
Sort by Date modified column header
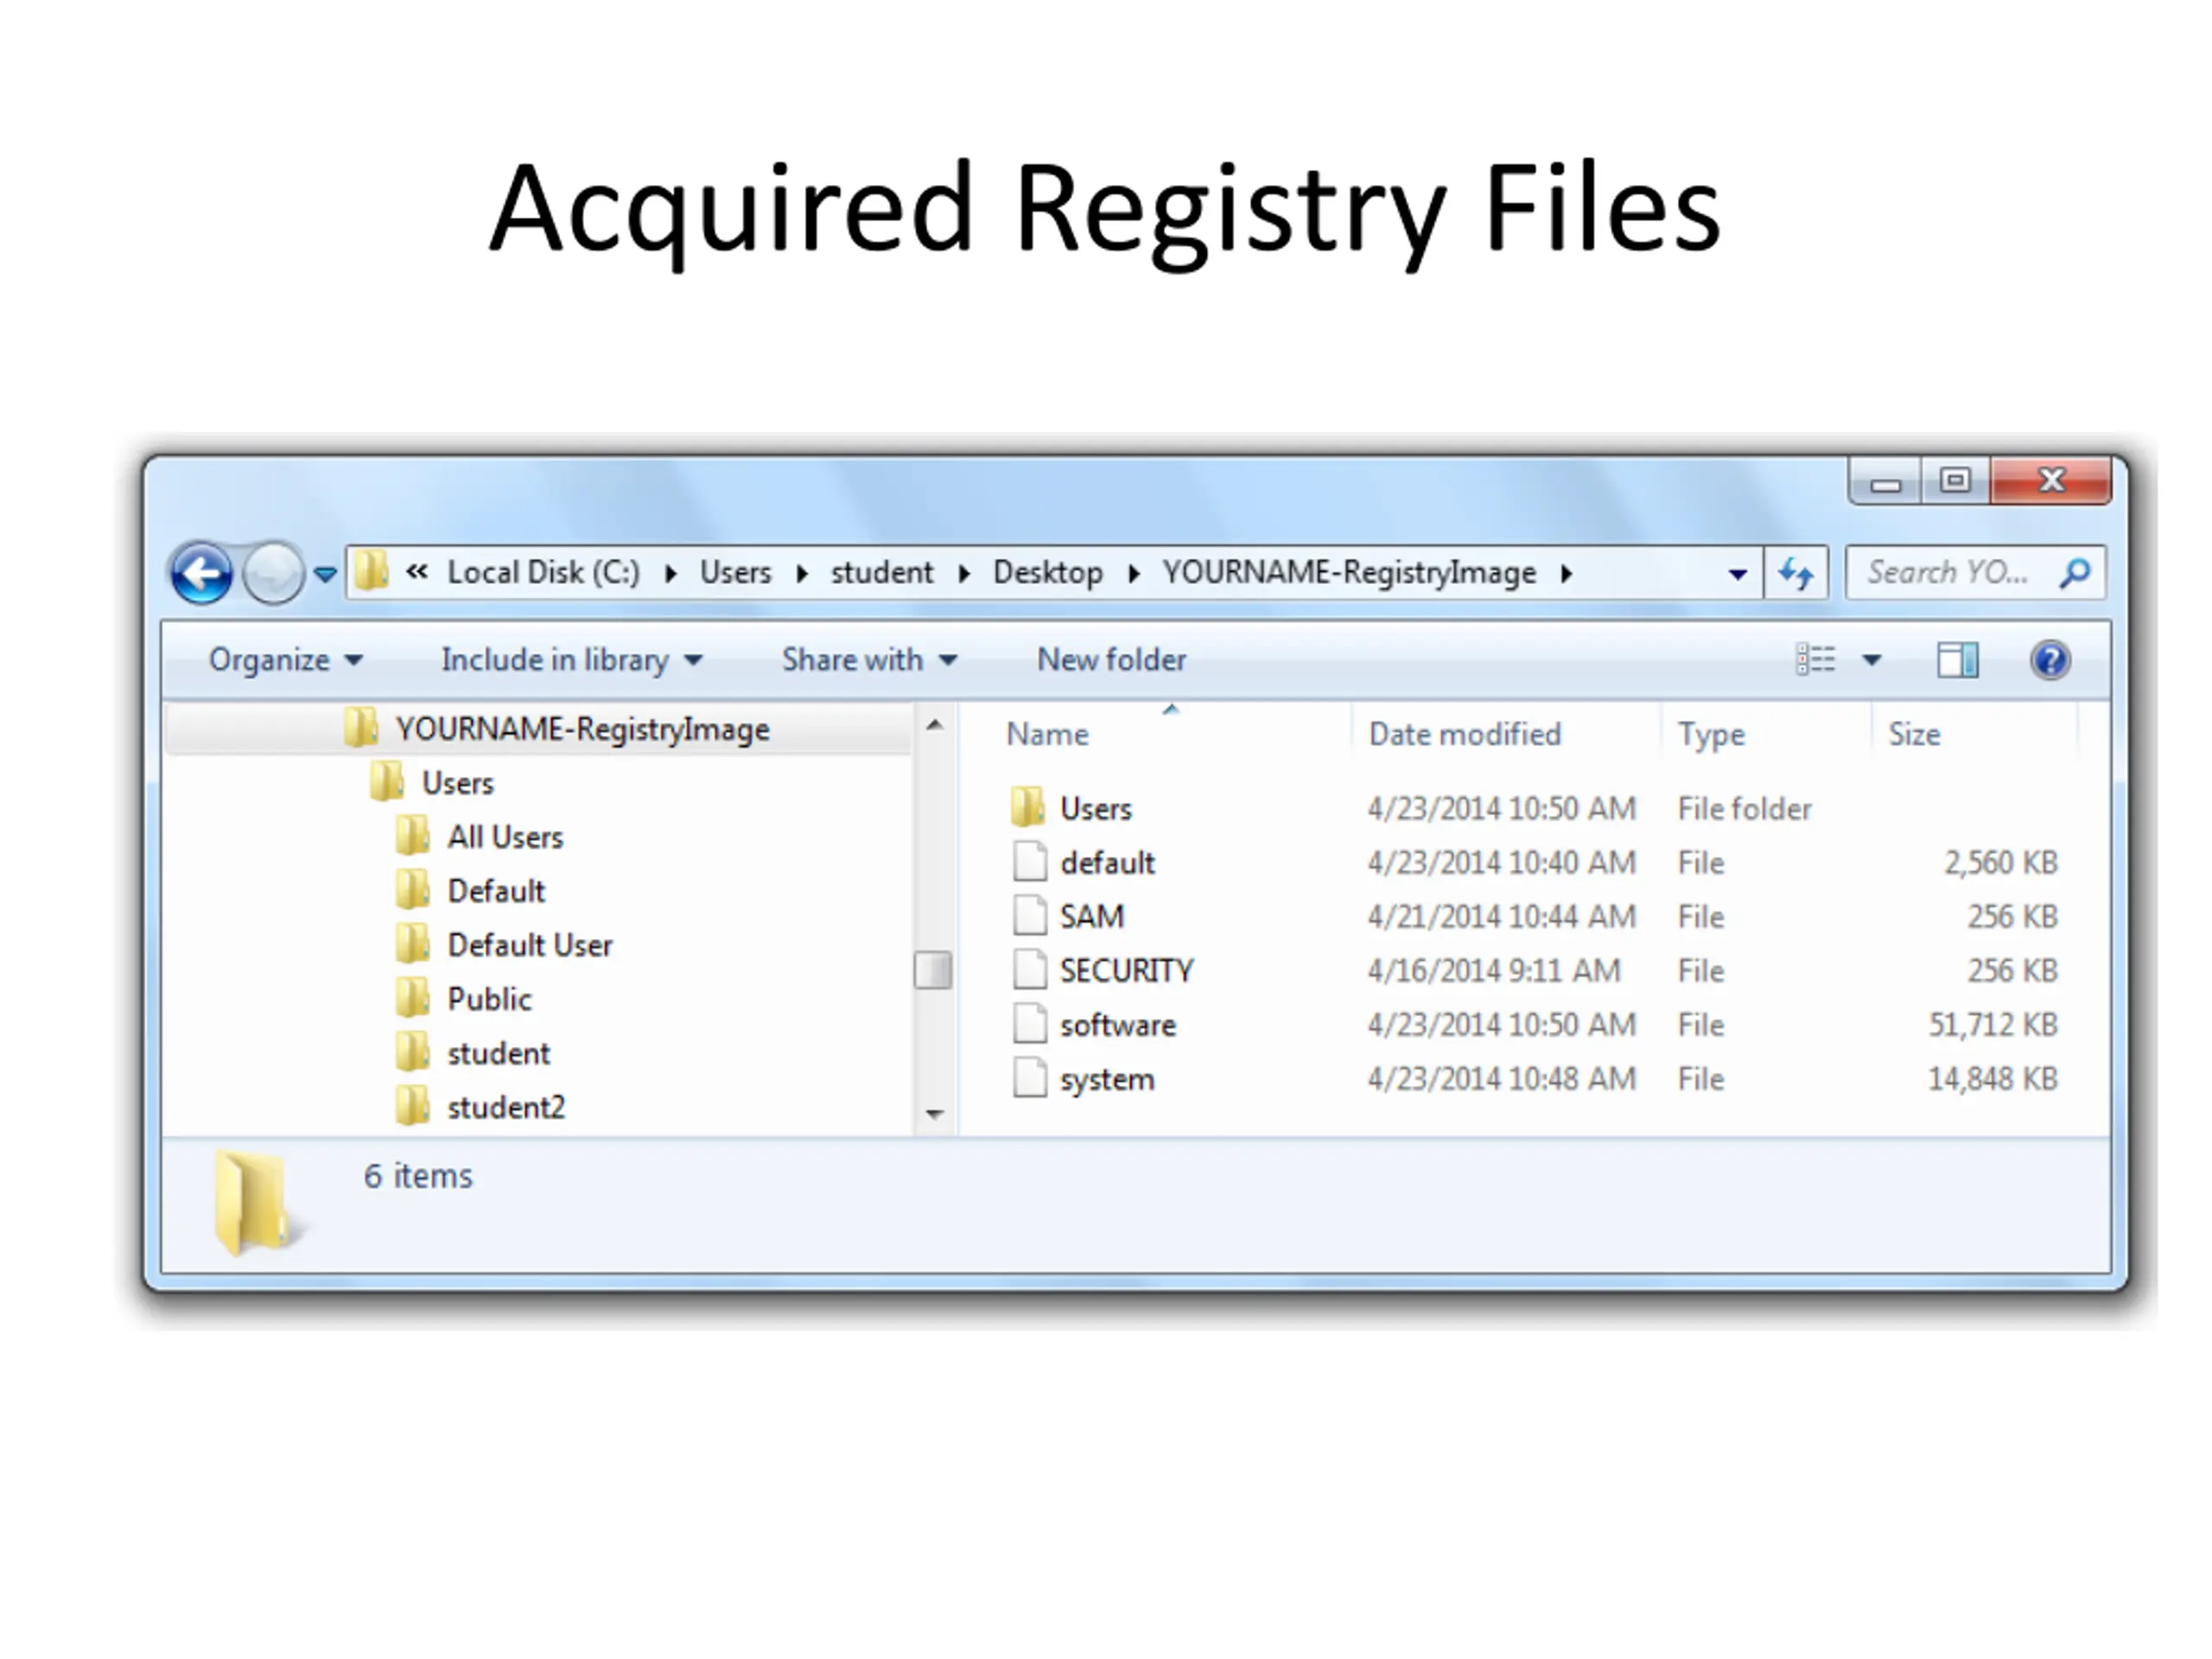[1464, 734]
